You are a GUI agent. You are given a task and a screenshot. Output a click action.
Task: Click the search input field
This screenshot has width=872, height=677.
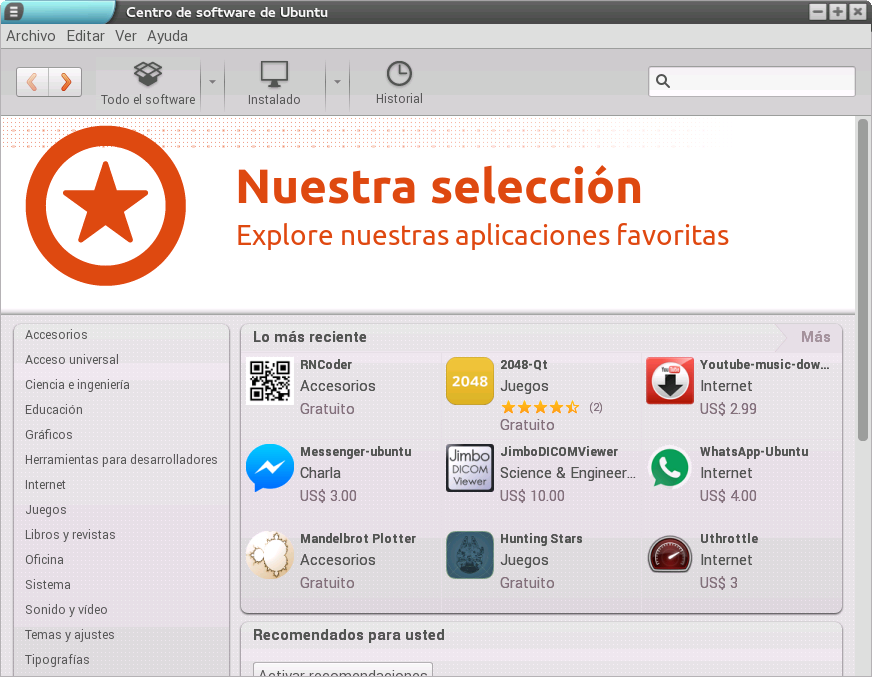[x=751, y=81]
